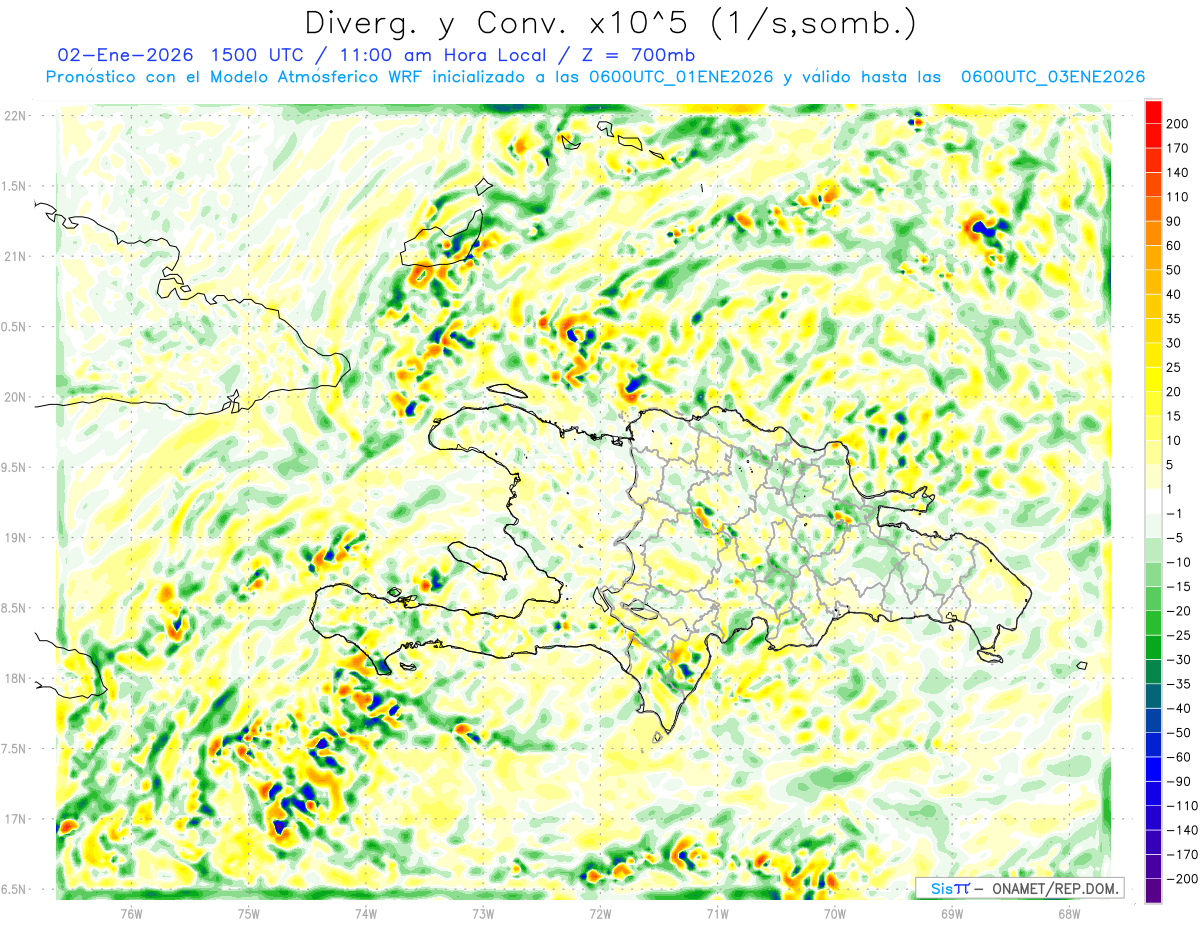Select the '-50' colorbar value
Screen dimensions: 1200x927
pyautogui.click(x=1180, y=733)
